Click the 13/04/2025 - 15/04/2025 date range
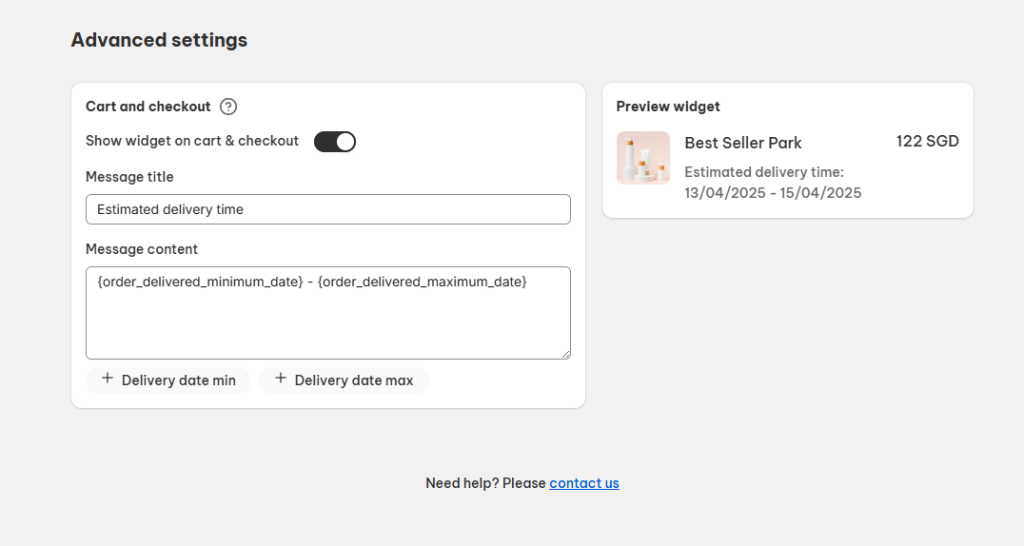The height and width of the screenshot is (546, 1024). [x=773, y=193]
